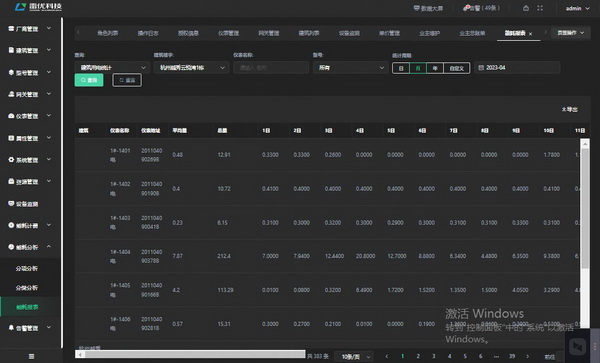Go to page 3 in pagination
The image size is (600, 363).
point(434,356)
